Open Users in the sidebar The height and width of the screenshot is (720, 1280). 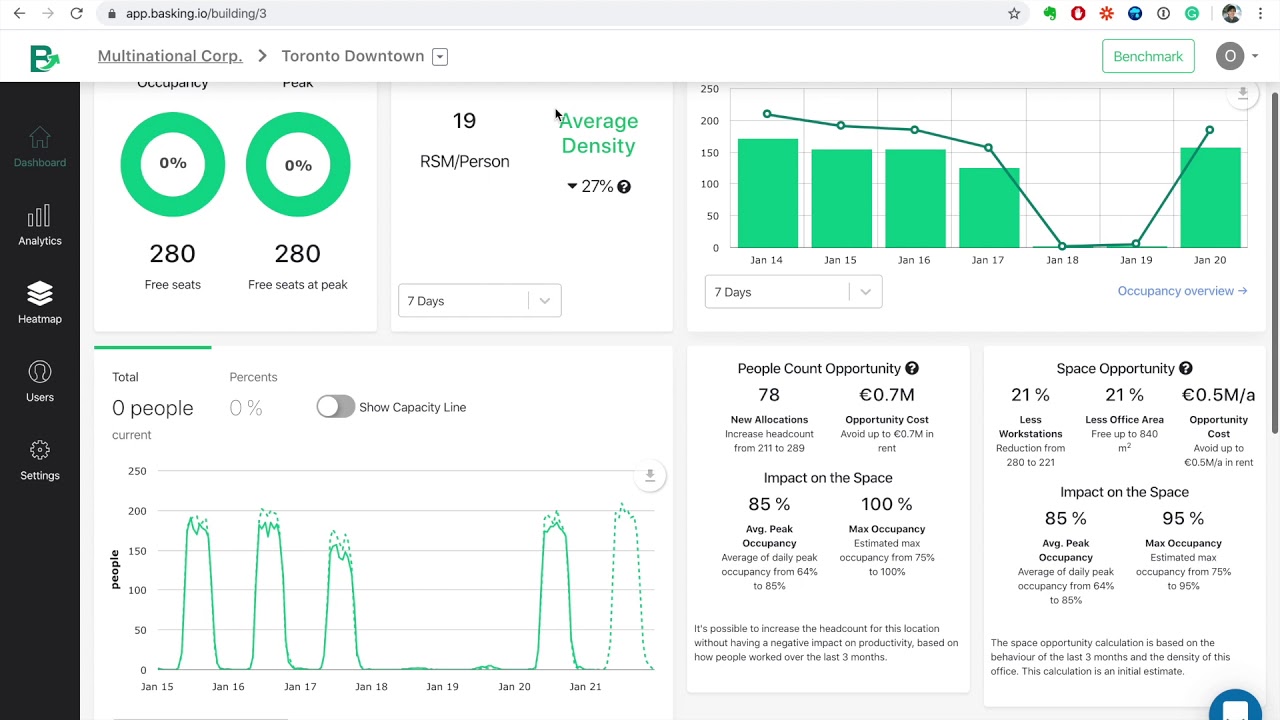[39, 381]
